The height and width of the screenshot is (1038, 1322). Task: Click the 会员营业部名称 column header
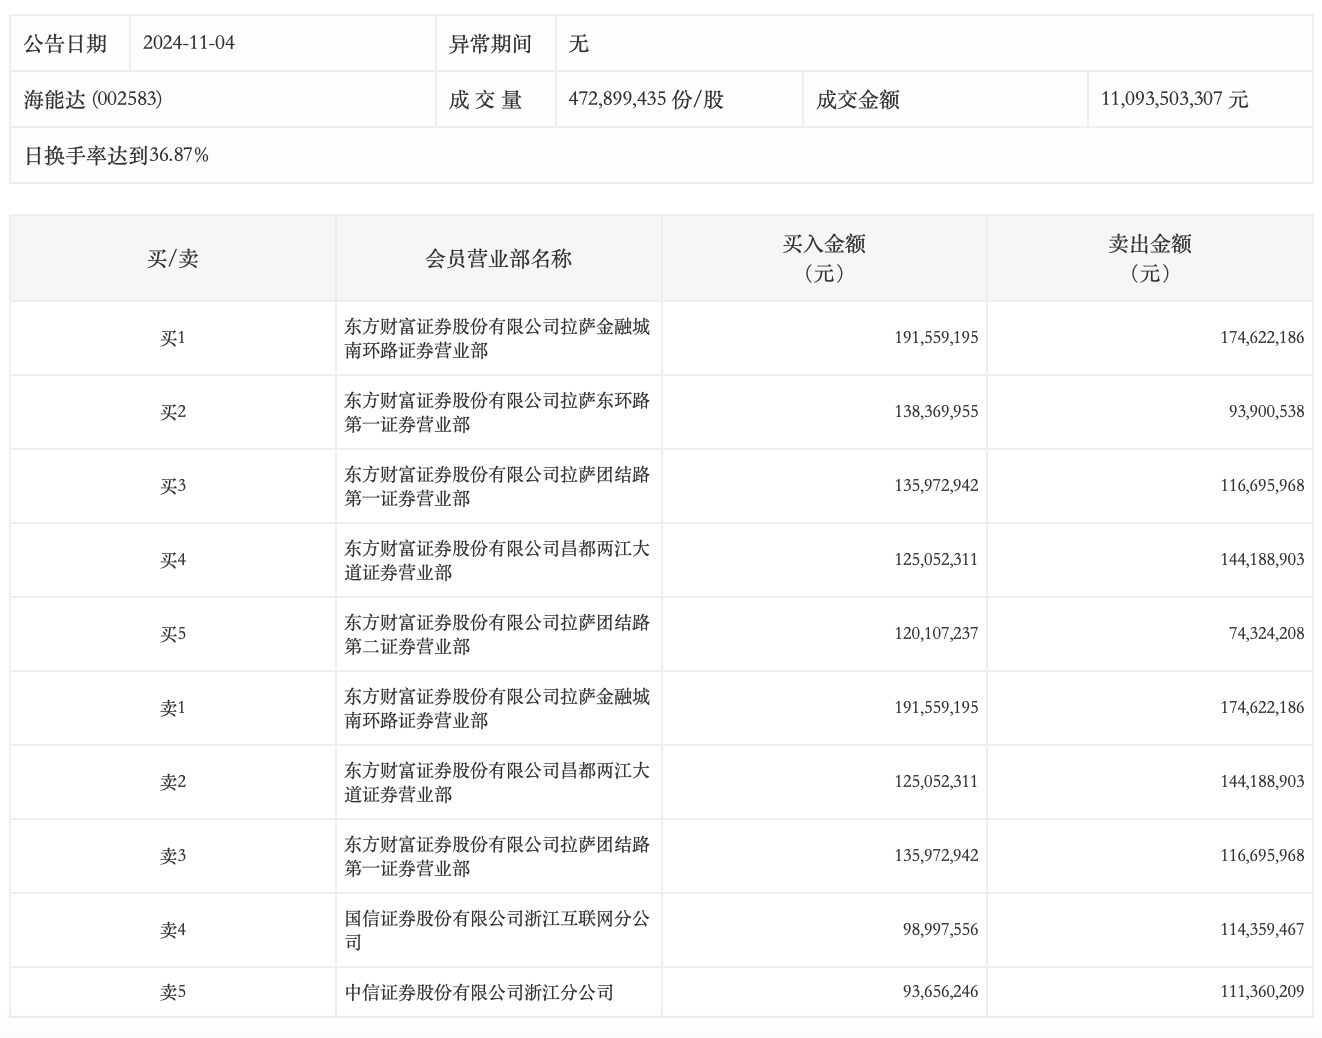(499, 258)
